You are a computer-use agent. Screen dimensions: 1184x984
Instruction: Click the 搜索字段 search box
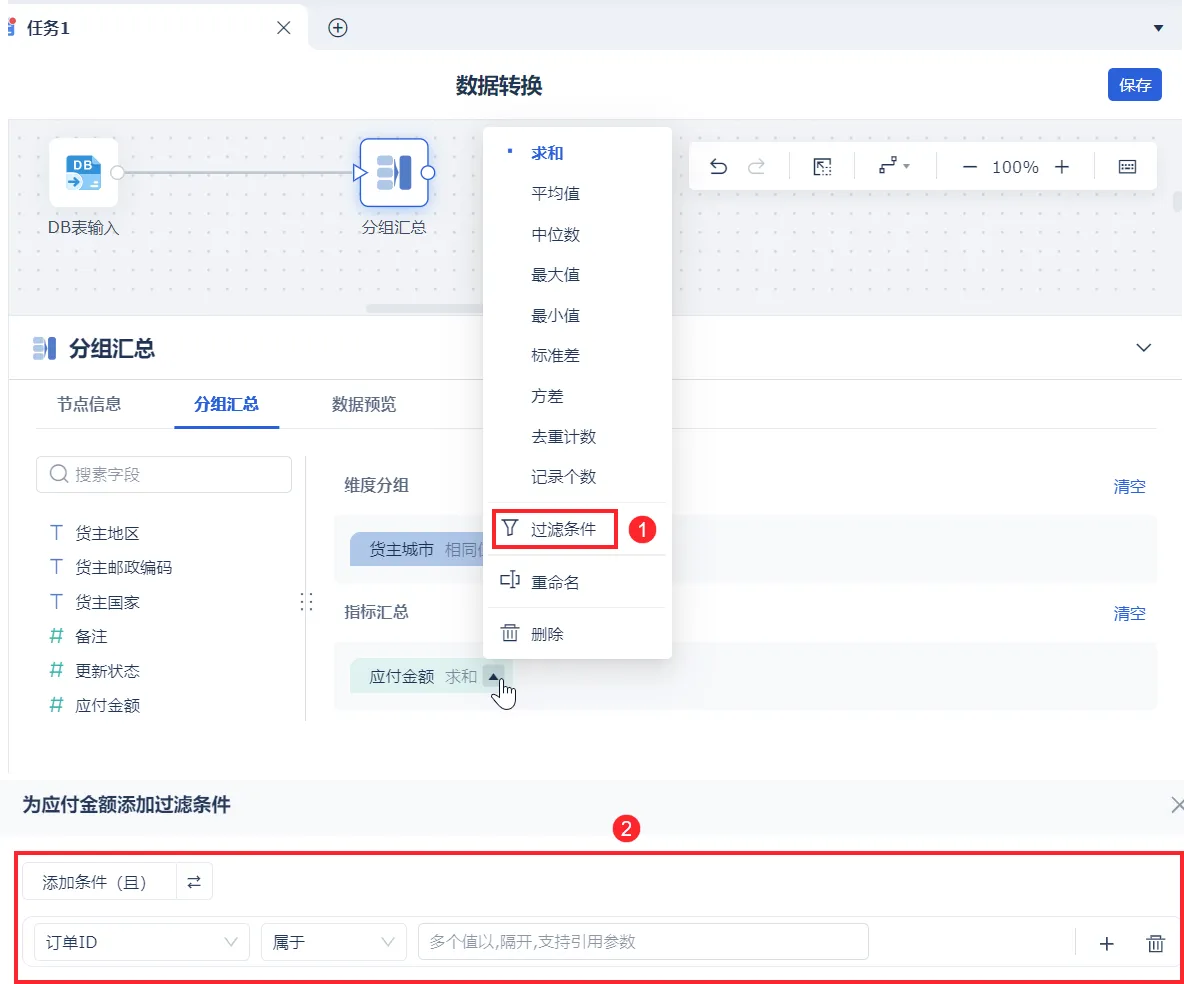tap(164, 474)
